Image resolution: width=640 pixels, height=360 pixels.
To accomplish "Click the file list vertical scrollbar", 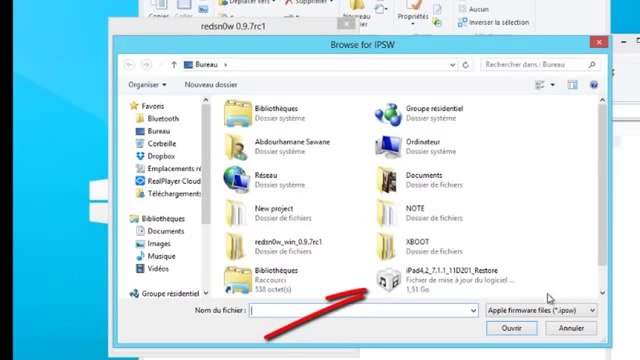I will (x=602, y=184).
